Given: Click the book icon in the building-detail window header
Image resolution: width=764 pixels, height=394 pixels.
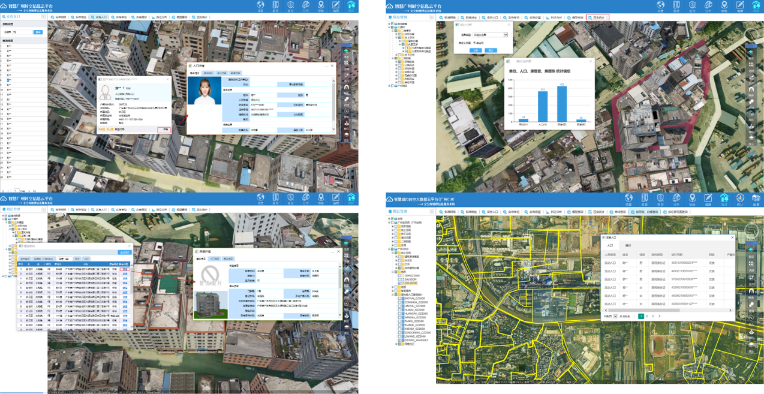Looking at the screenshot, I should (275, 197).
